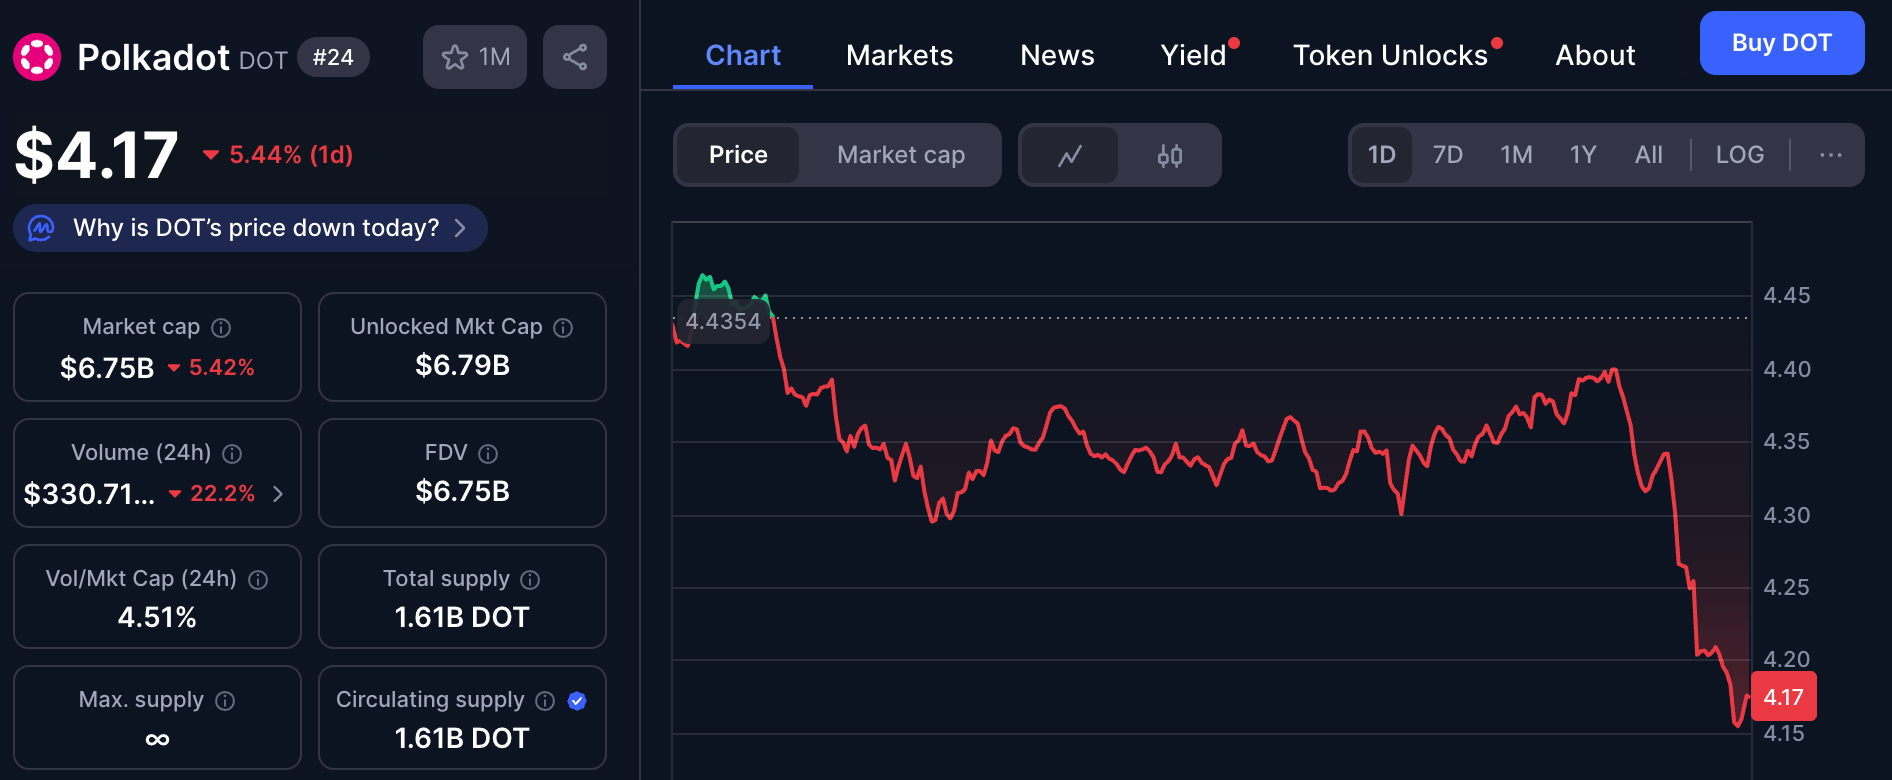Toggle chart to Price view
This screenshot has width=1892, height=780.
click(x=738, y=155)
